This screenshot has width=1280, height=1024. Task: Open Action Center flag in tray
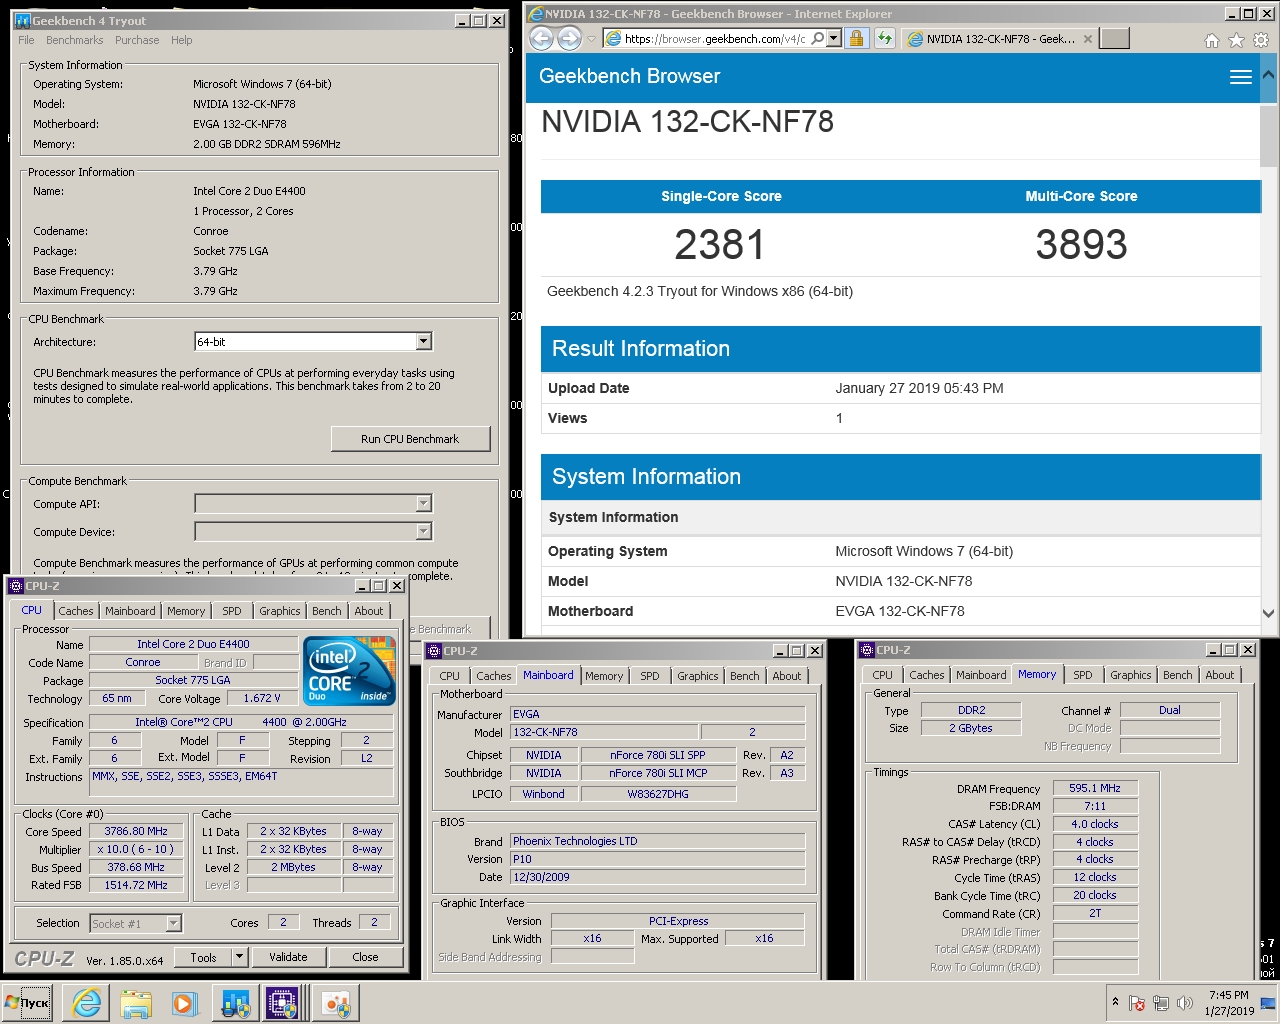click(x=1137, y=1003)
